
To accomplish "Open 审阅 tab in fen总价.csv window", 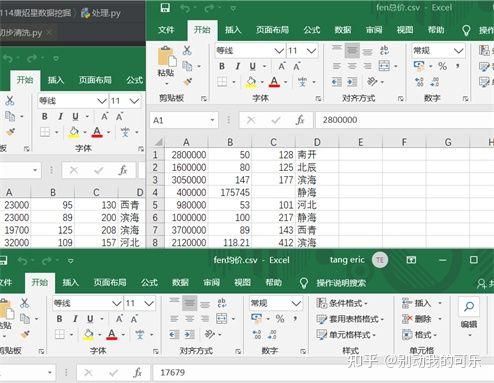I will [374, 30].
